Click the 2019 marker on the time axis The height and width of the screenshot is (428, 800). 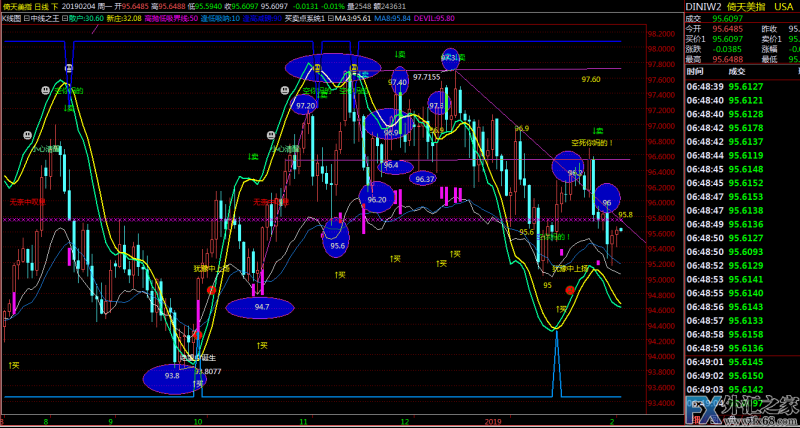point(492,422)
